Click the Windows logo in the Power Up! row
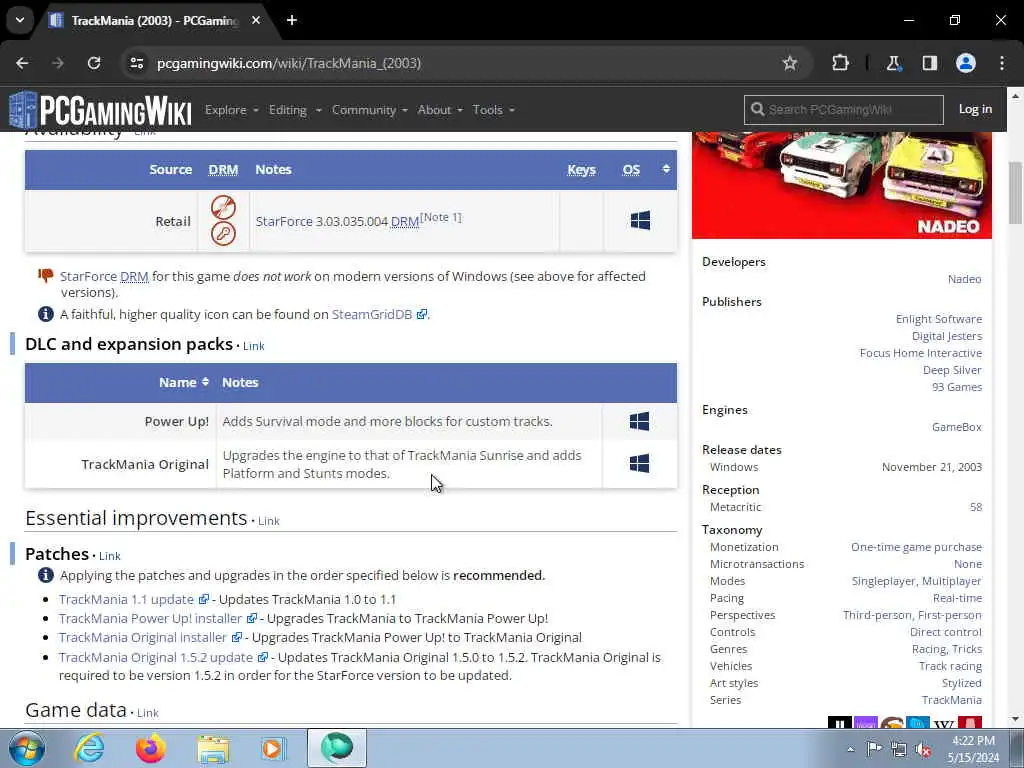This screenshot has height=768, width=1024. pos(639,421)
